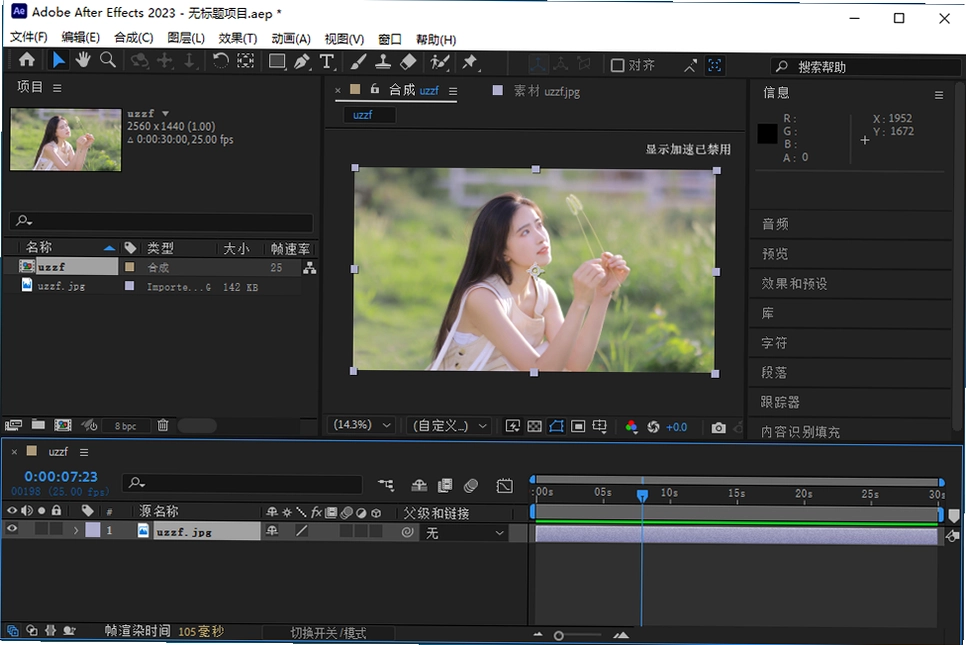Open the 效果(T) menu
This screenshot has height=645, width=966.
click(238, 38)
